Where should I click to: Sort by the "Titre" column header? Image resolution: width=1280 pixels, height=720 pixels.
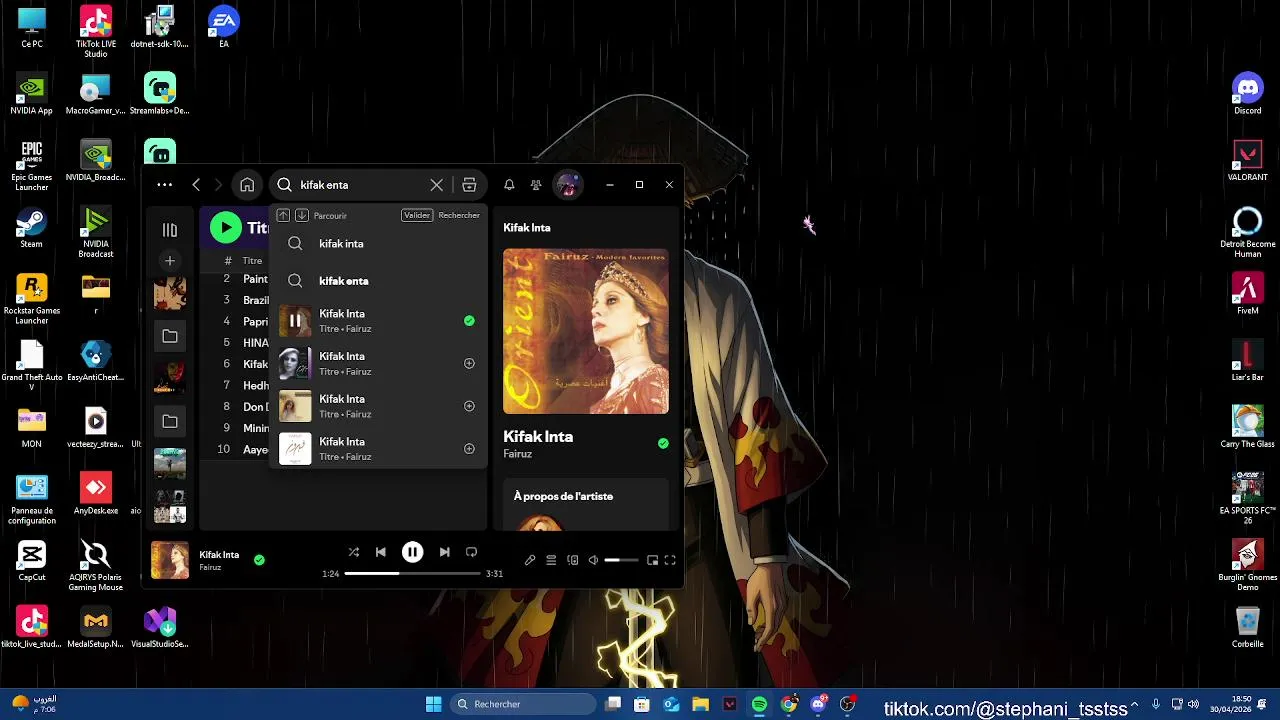253,261
